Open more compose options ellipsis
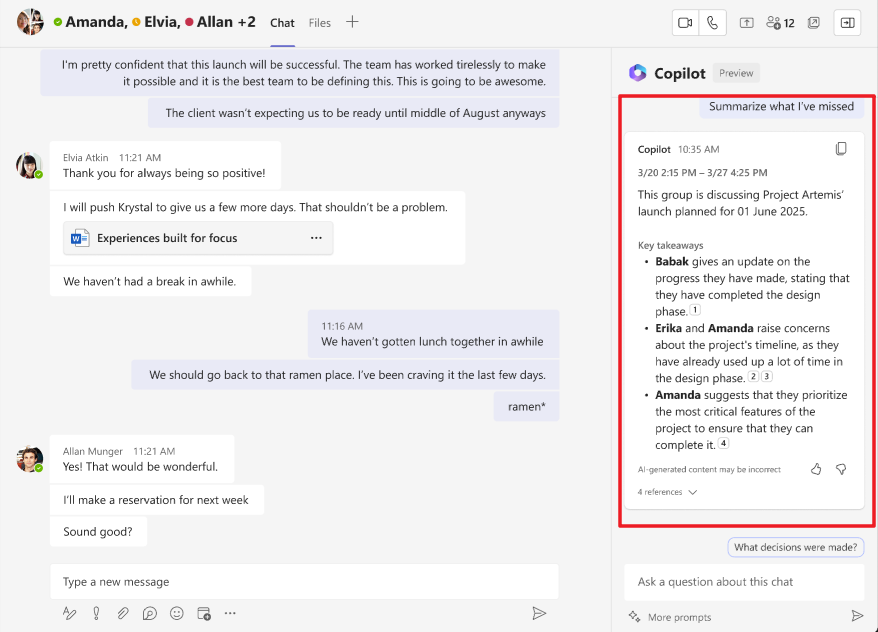The image size is (878, 632). click(230, 614)
